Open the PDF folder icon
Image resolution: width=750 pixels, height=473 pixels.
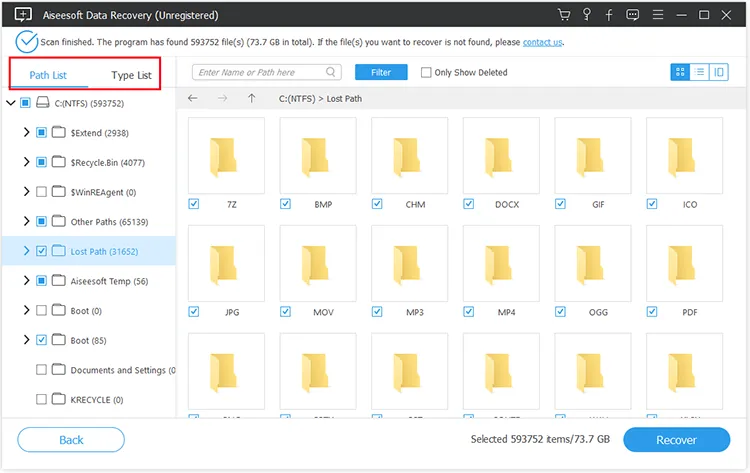(684, 263)
